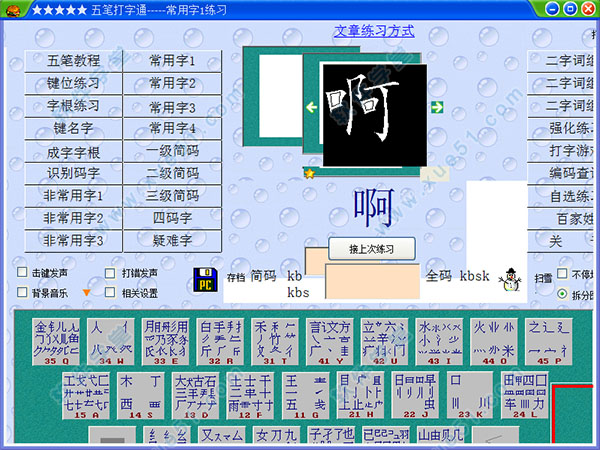
Task: Start the 非常用字1 practice
Action: click(x=73, y=196)
